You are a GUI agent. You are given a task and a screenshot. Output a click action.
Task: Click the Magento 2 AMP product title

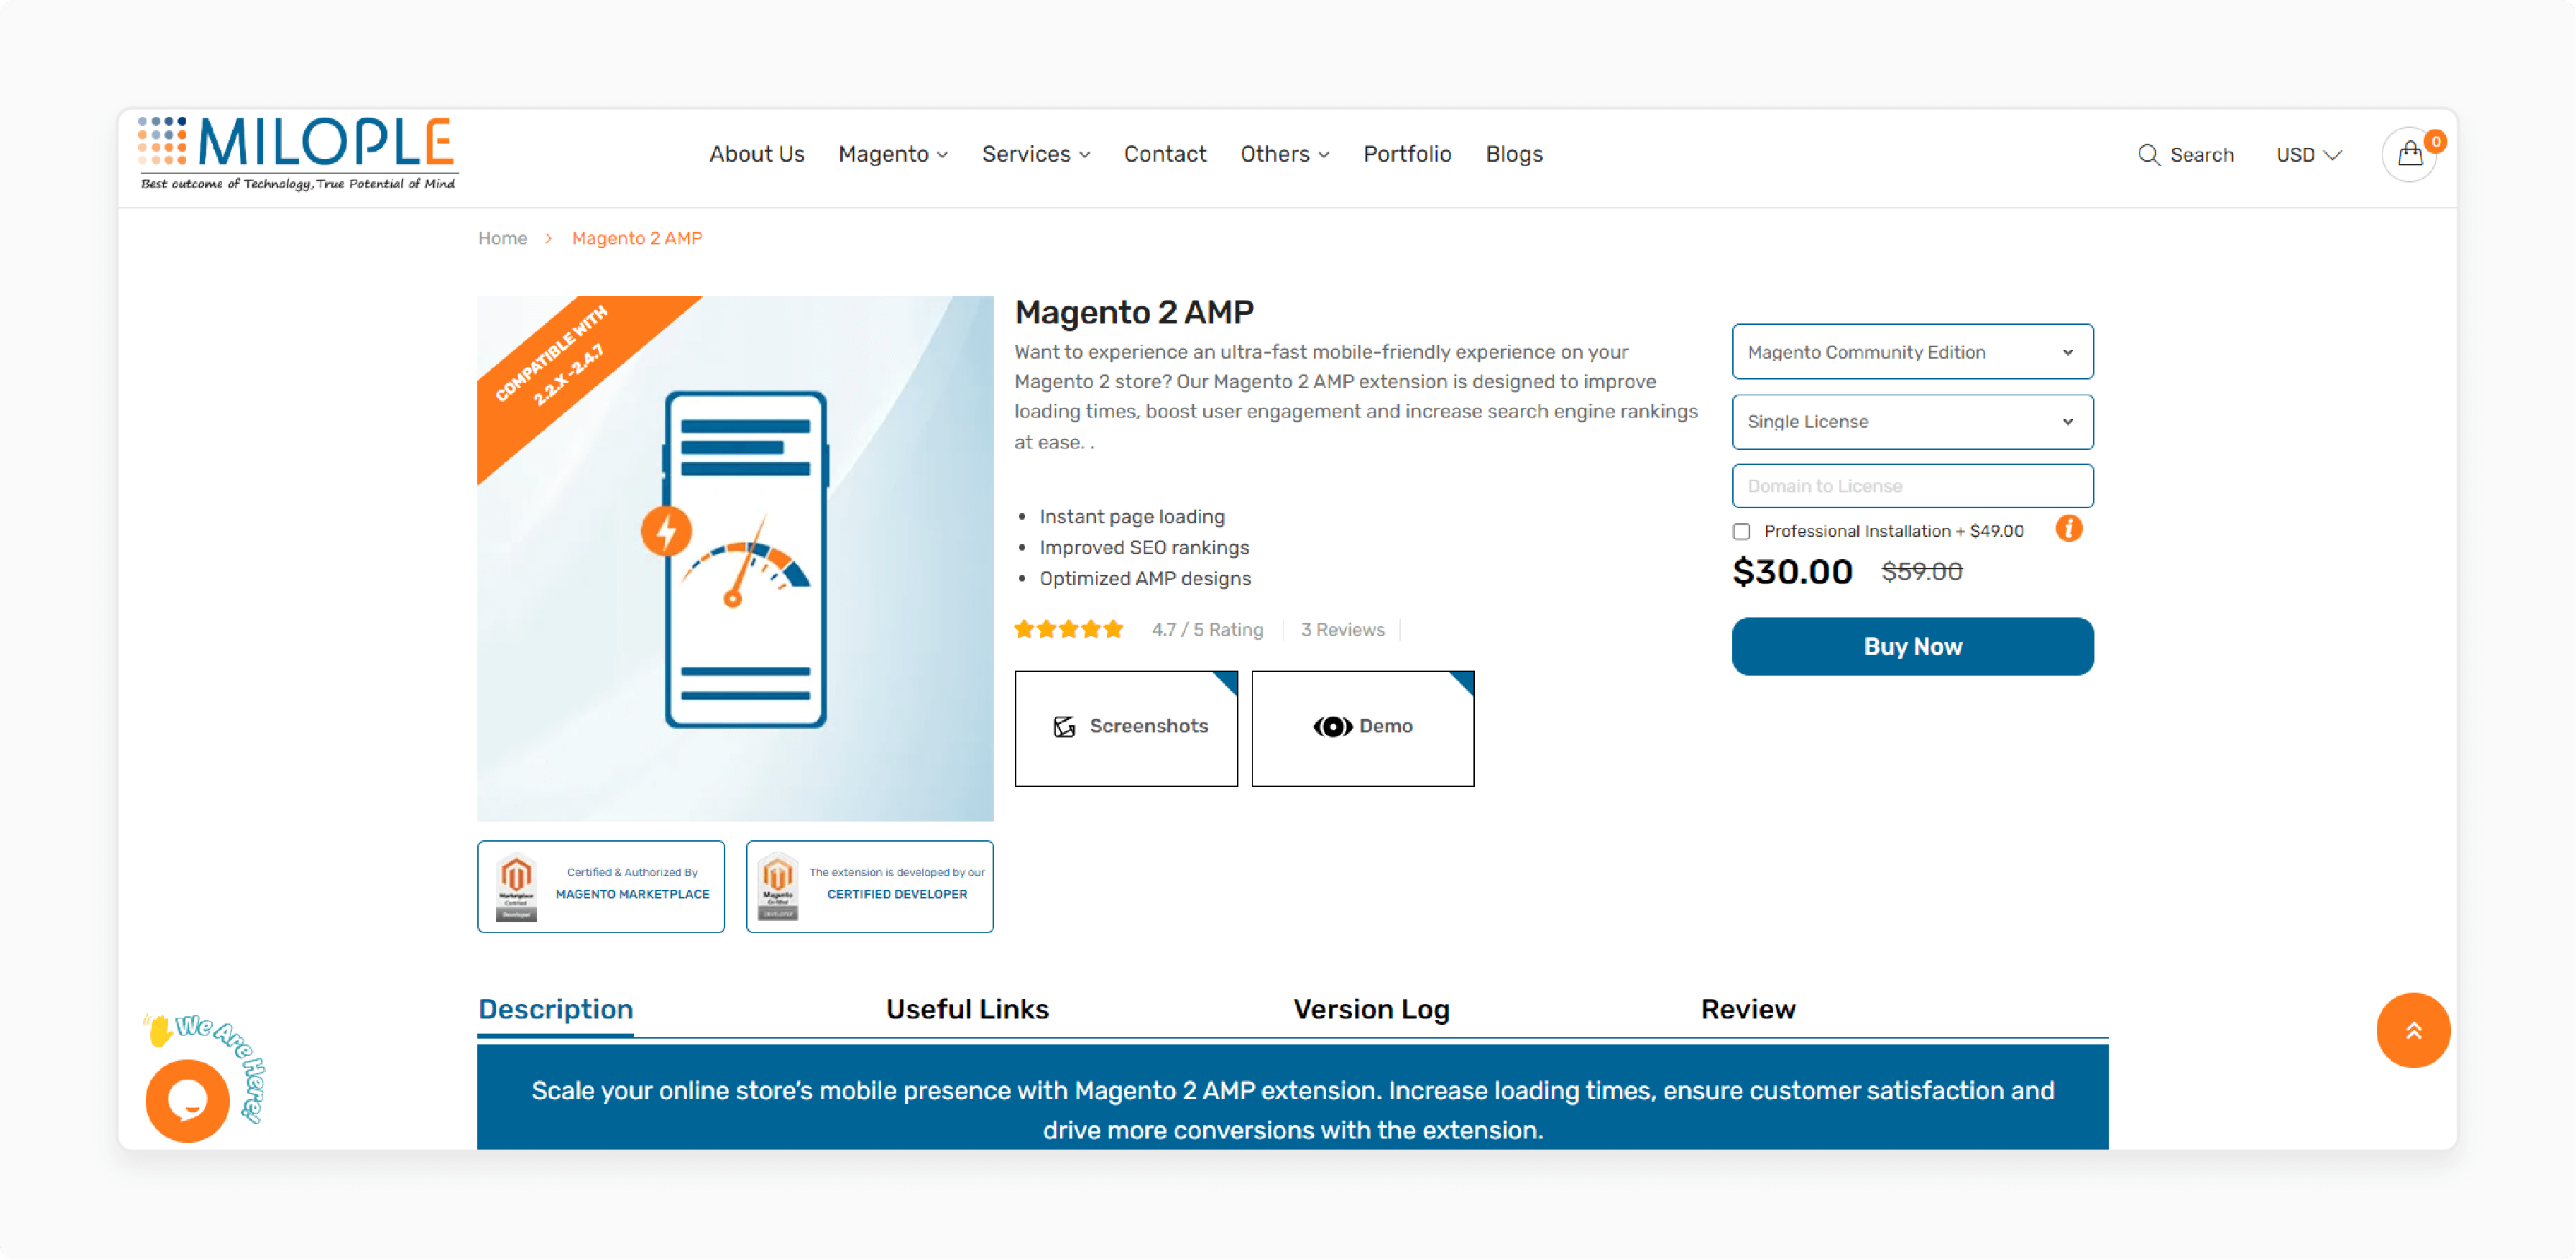coord(1133,312)
